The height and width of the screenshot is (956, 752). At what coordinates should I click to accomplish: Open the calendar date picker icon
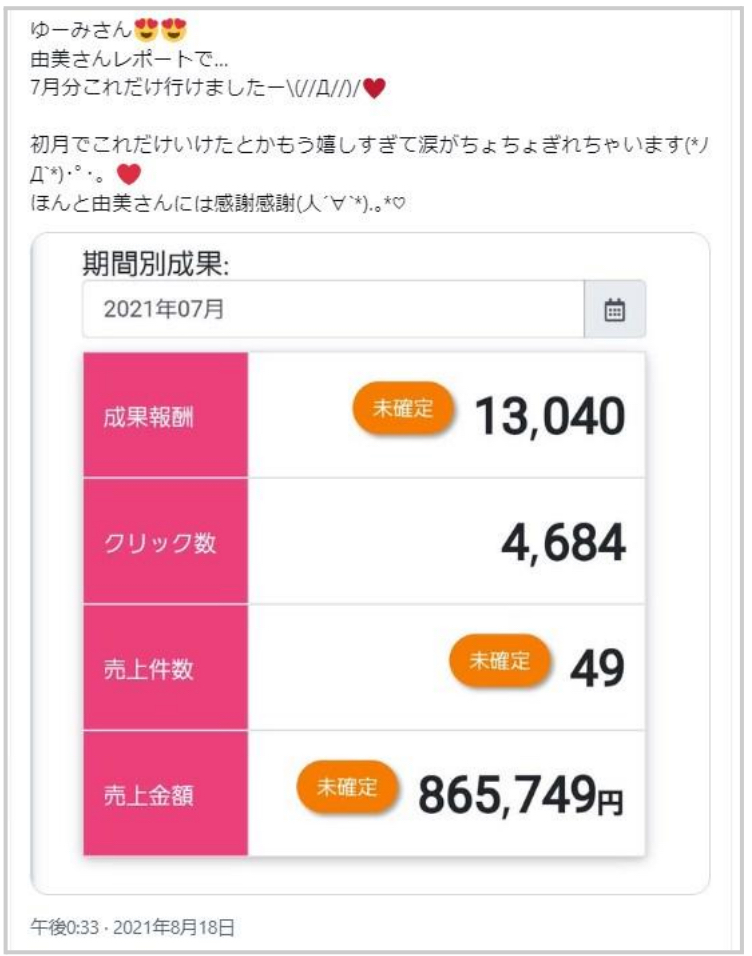[614, 309]
